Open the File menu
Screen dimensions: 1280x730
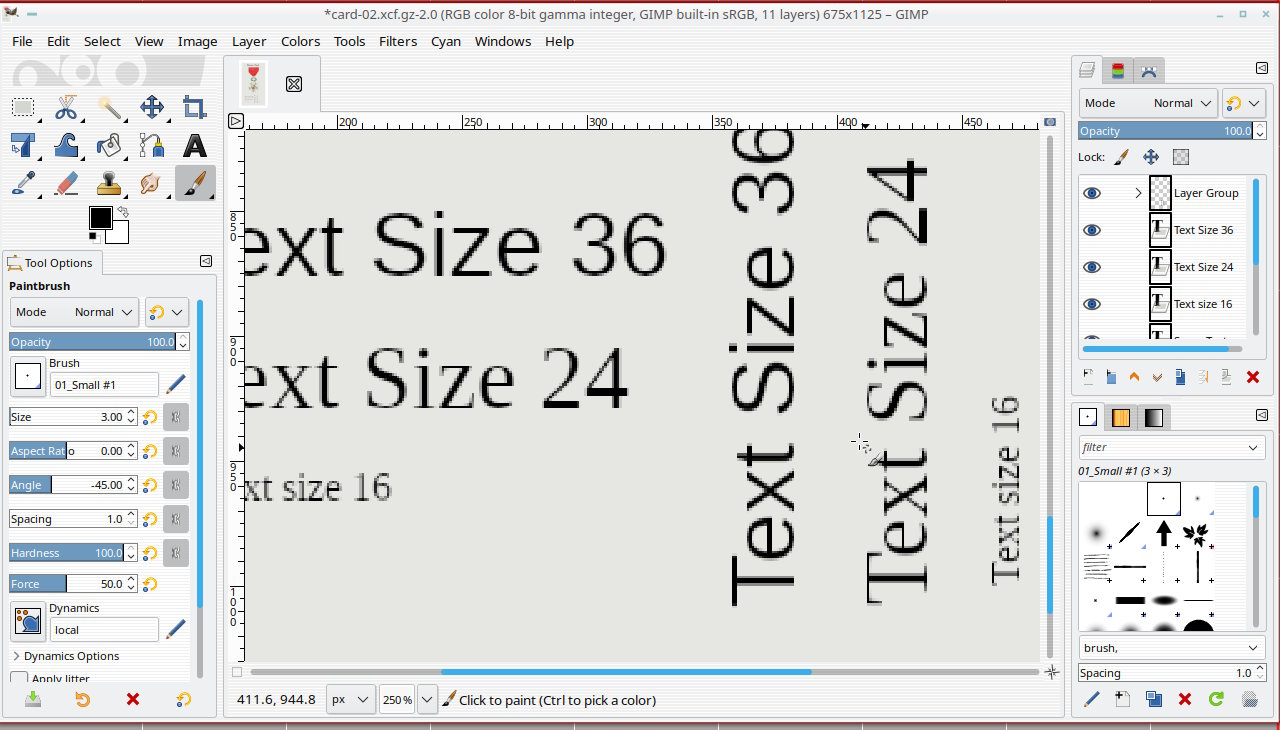22,41
